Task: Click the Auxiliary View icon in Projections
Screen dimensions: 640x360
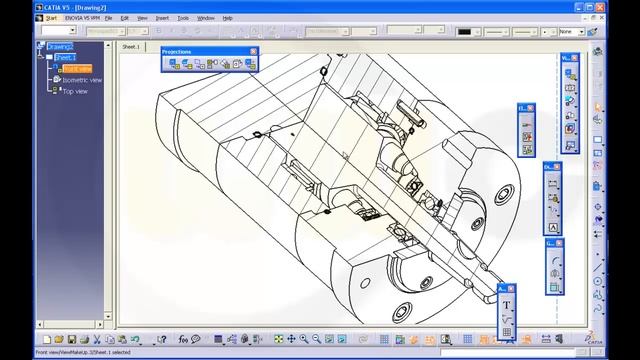Action: (225, 64)
